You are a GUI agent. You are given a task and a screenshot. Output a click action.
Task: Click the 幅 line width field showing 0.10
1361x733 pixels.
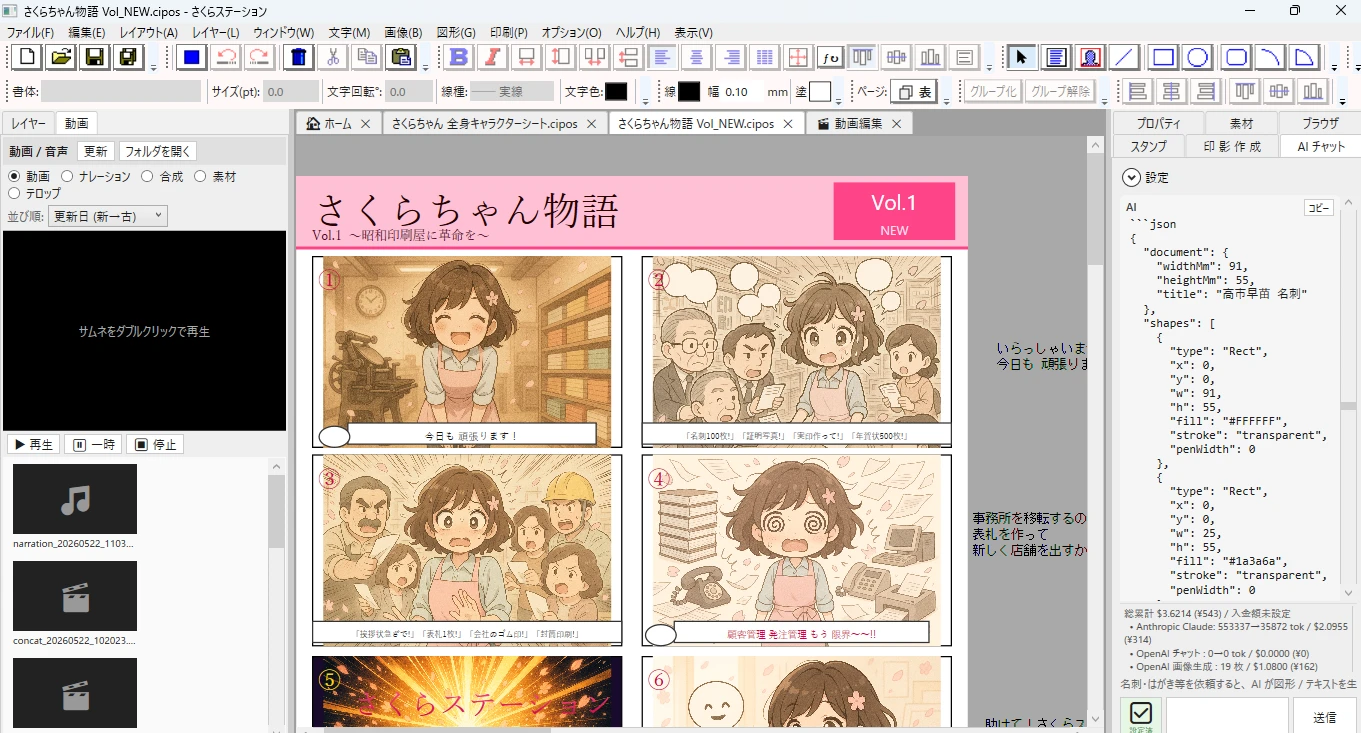[742, 92]
